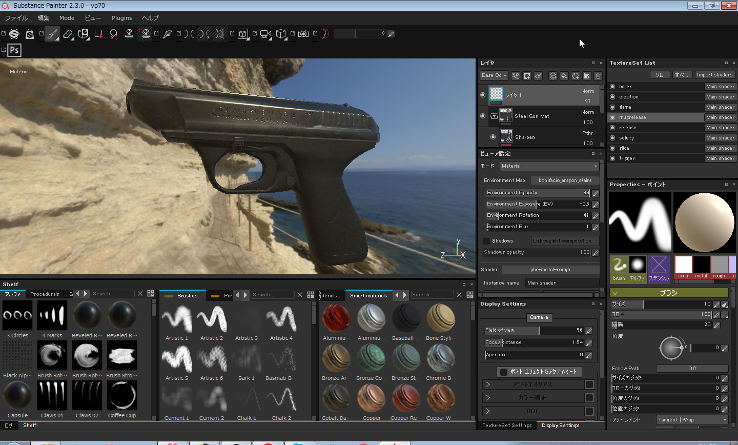The width and height of the screenshot is (738, 445).
Task: Click the alpha search field in Shelf
Action: [112, 293]
